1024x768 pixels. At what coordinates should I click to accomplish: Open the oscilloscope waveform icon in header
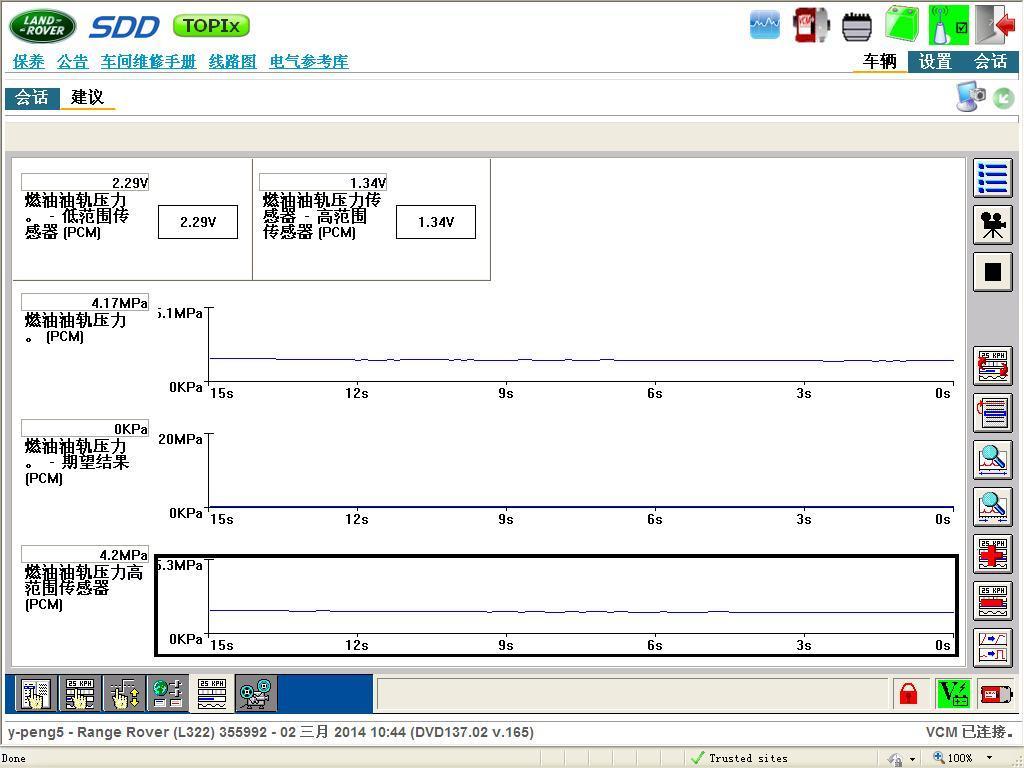pos(765,25)
